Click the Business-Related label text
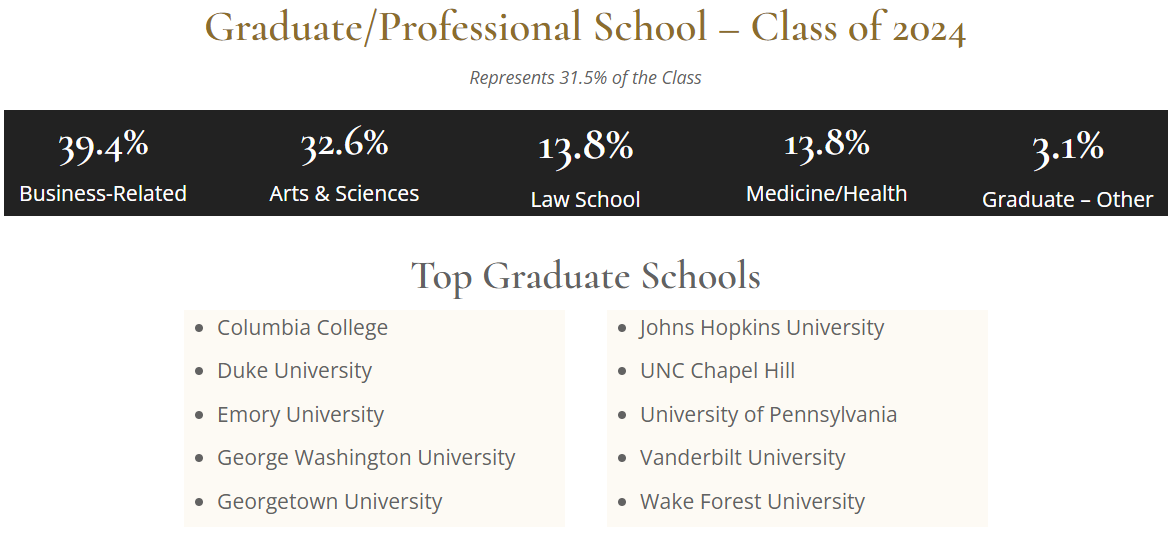Screen dimensions: 1175x535 (x=103, y=193)
